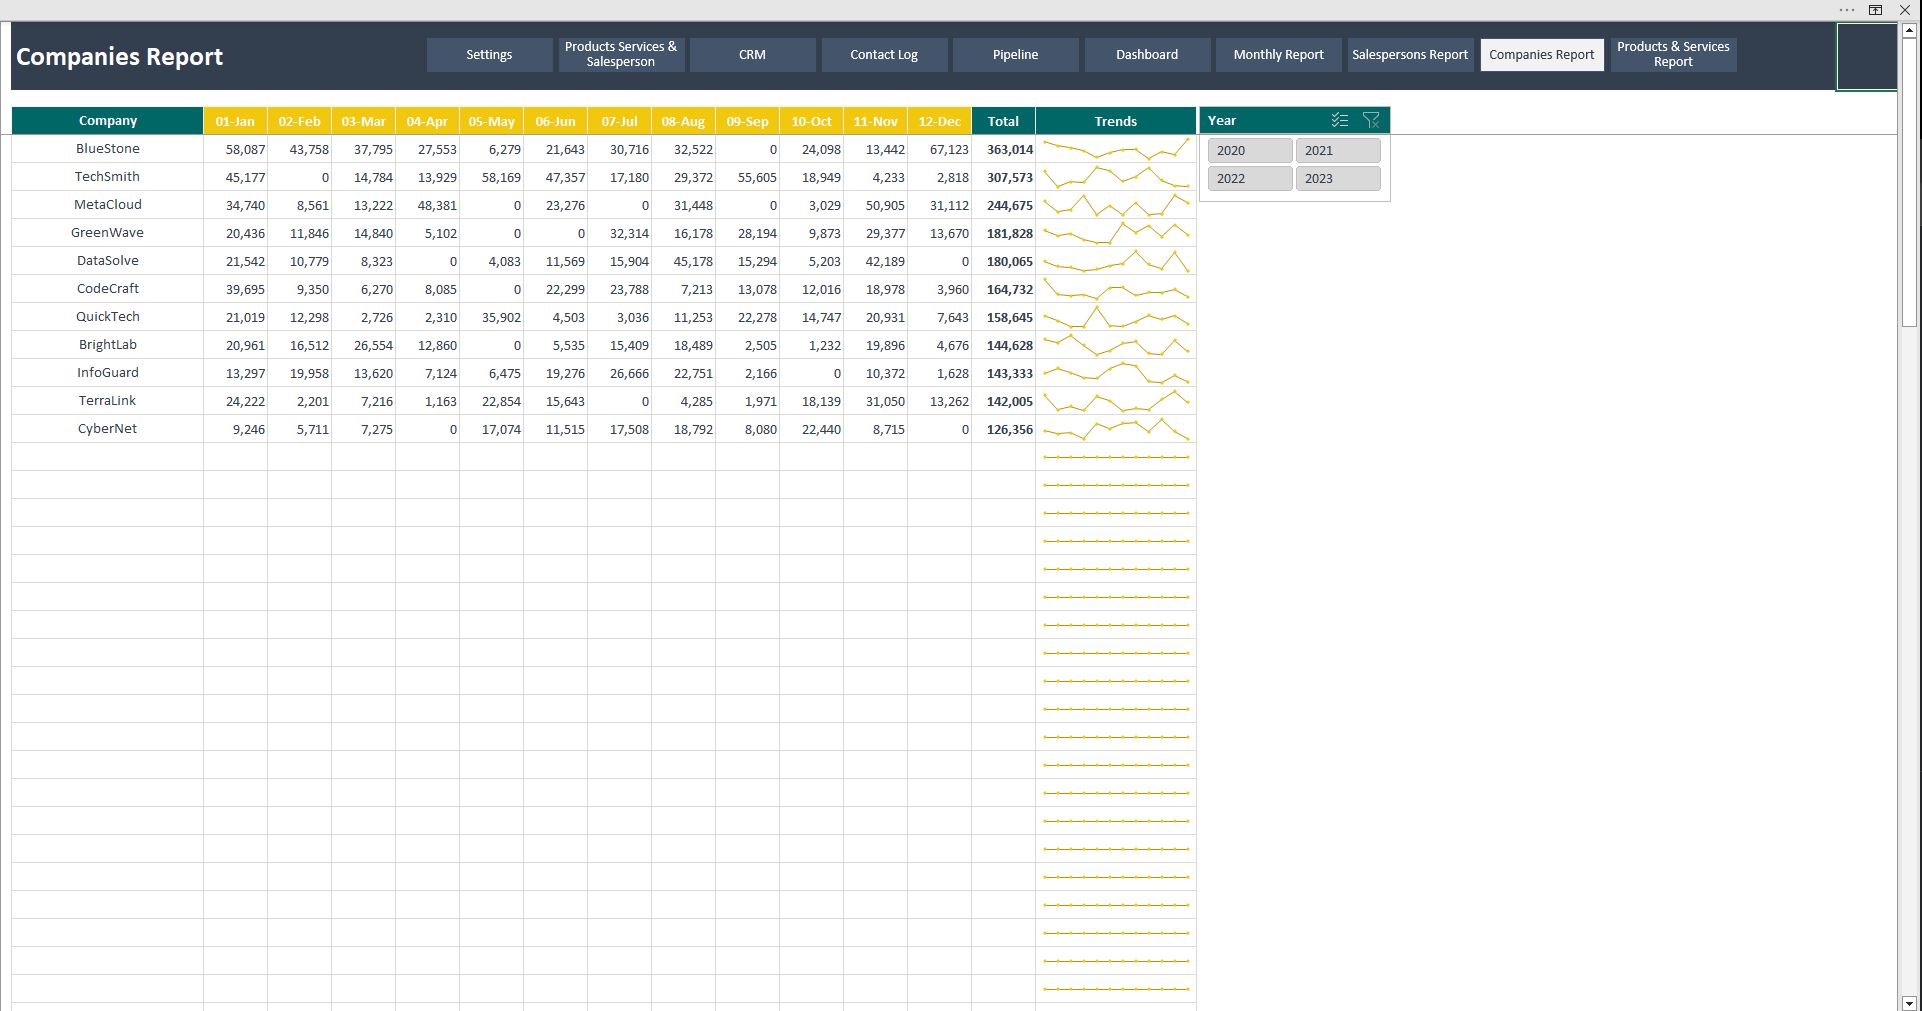Open the Contact Log page

tap(884, 55)
